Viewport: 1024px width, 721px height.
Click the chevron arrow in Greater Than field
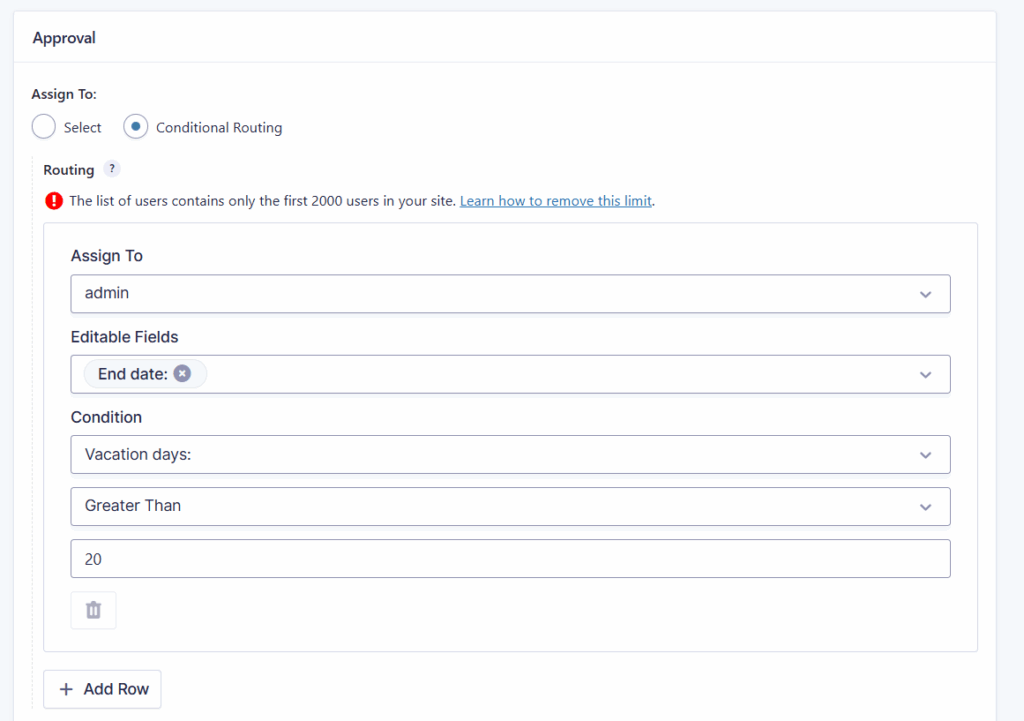click(x=925, y=507)
